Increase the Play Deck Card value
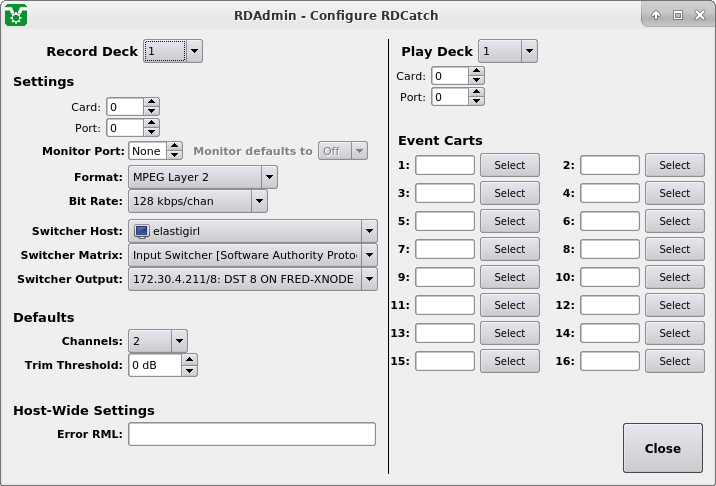Image resolution: width=716 pixels, height=486 pixels. pyautogui.click(x=477, y=71)
